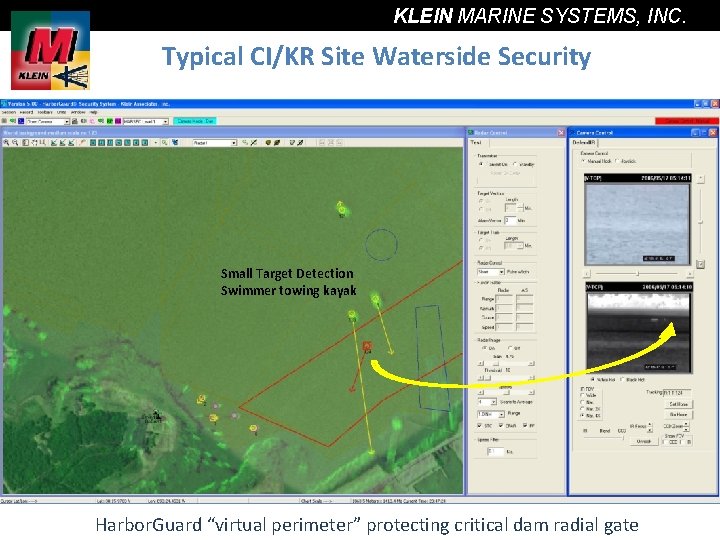Select Standby radio in Radar Control
This screenshot has width=720, height=540.
pyautogui.click(x=515, y=164)
